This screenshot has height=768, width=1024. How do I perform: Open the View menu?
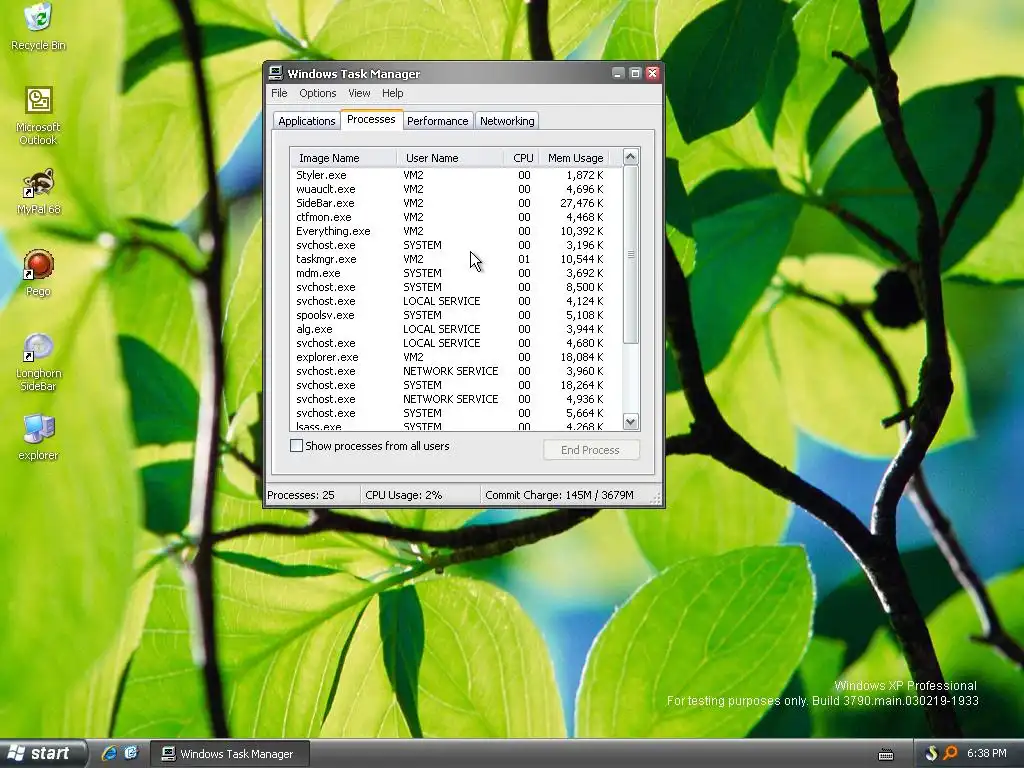coord(359,93)
